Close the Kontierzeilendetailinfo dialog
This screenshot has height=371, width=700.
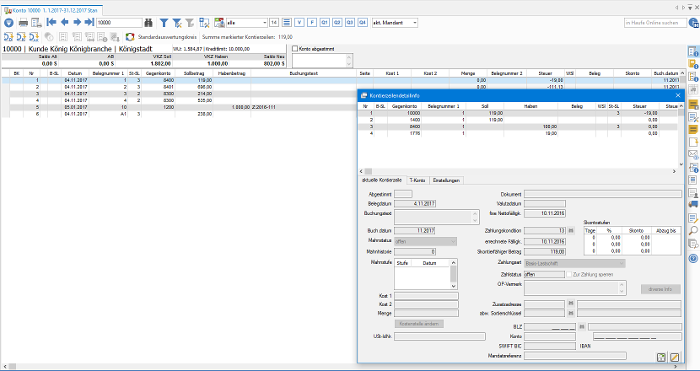tap(678, 96)
